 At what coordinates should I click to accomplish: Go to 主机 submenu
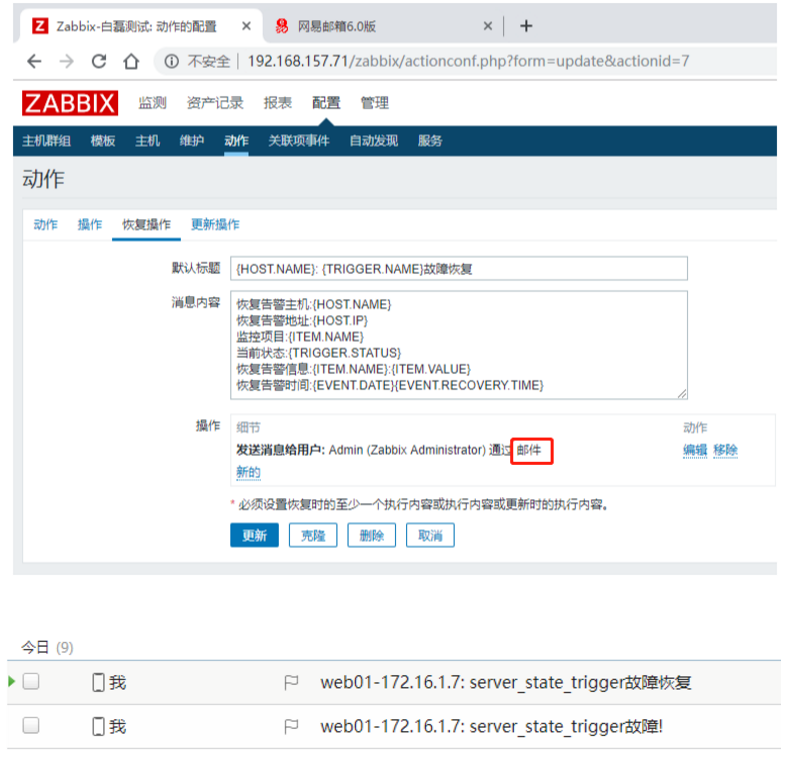point(148,141)
